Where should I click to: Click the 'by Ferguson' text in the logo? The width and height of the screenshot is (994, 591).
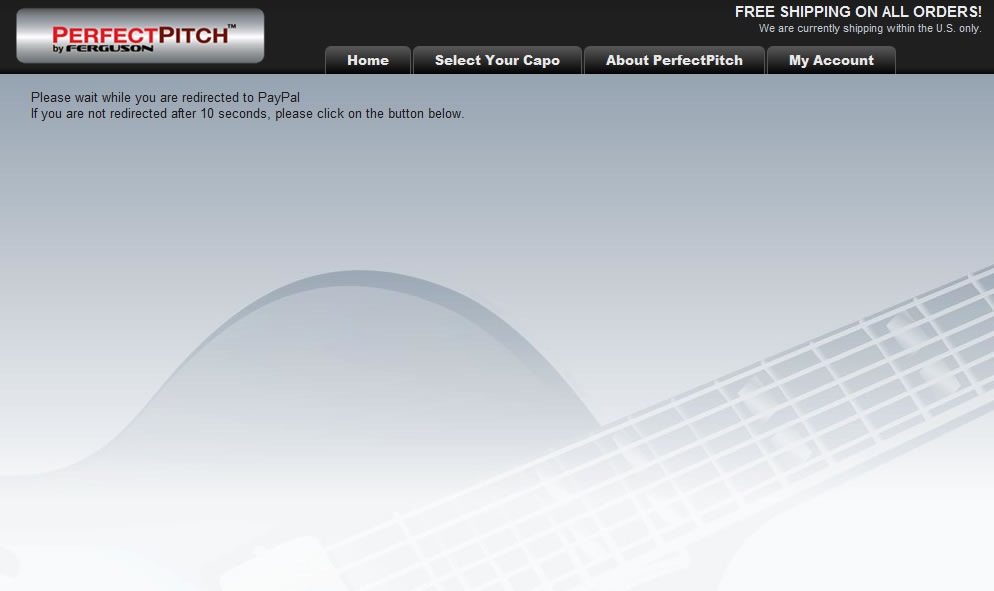[103, 49]
